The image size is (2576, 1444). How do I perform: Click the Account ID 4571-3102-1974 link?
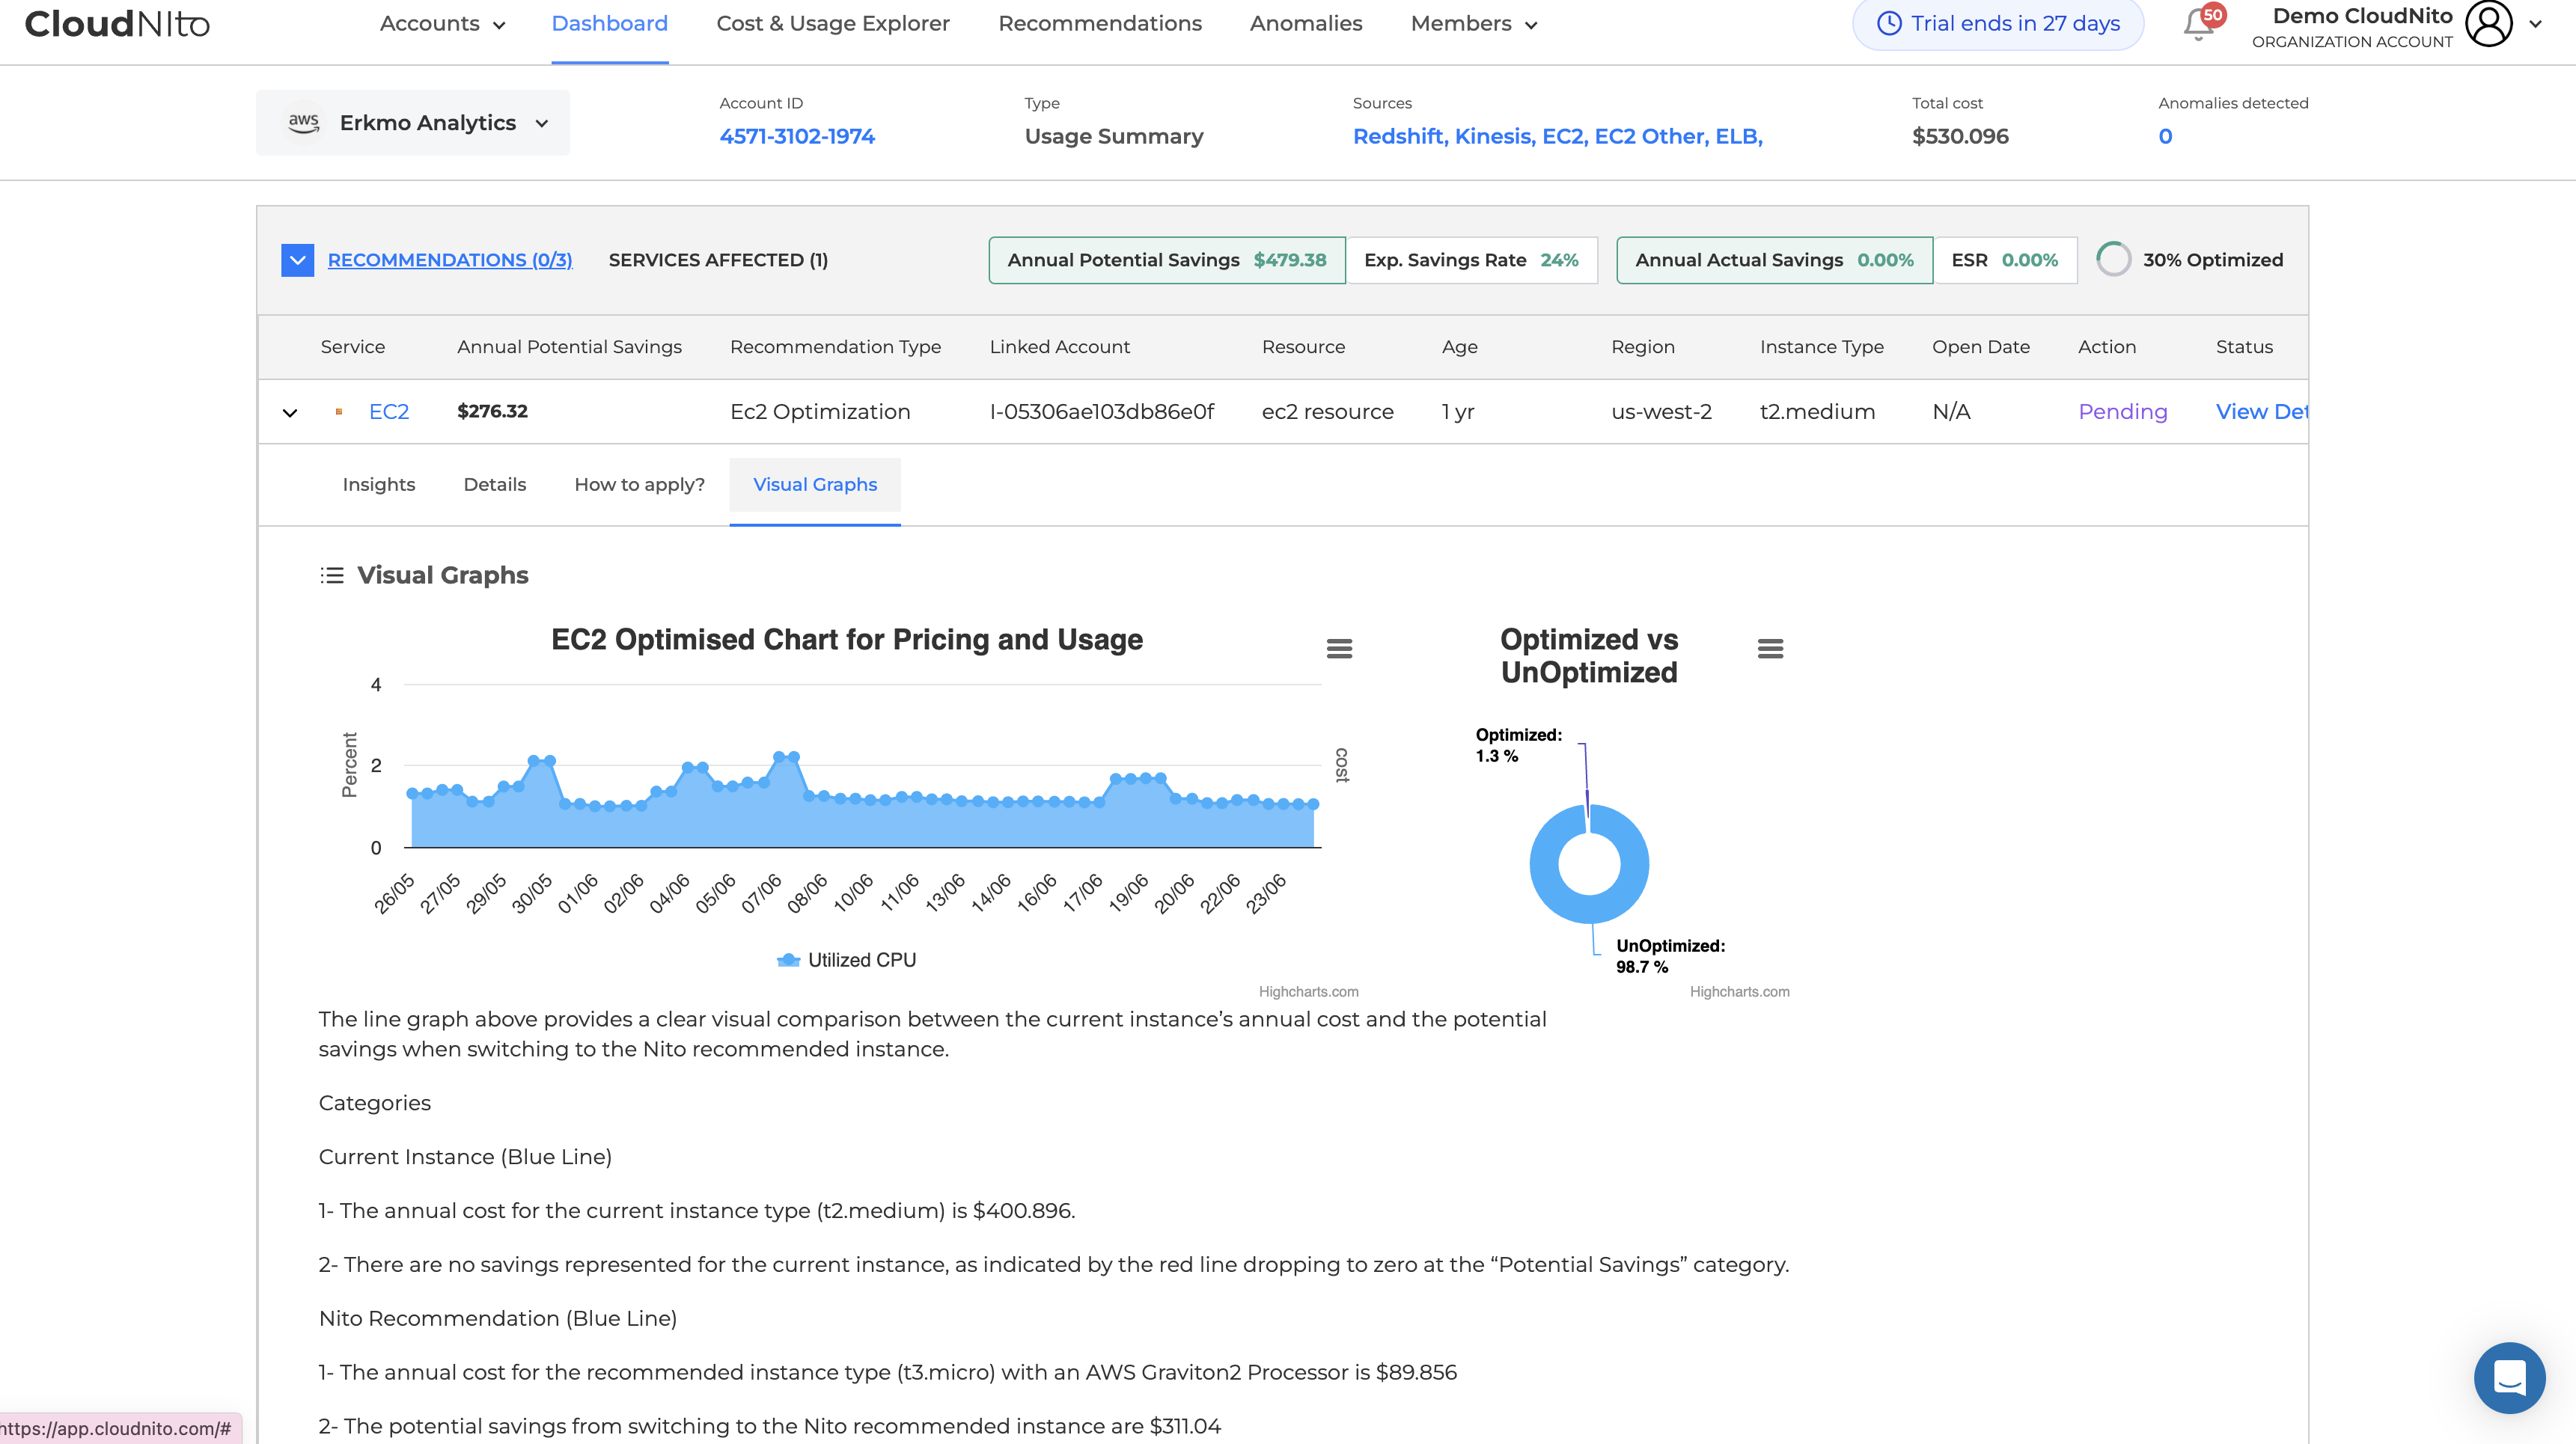pos(796,137)
